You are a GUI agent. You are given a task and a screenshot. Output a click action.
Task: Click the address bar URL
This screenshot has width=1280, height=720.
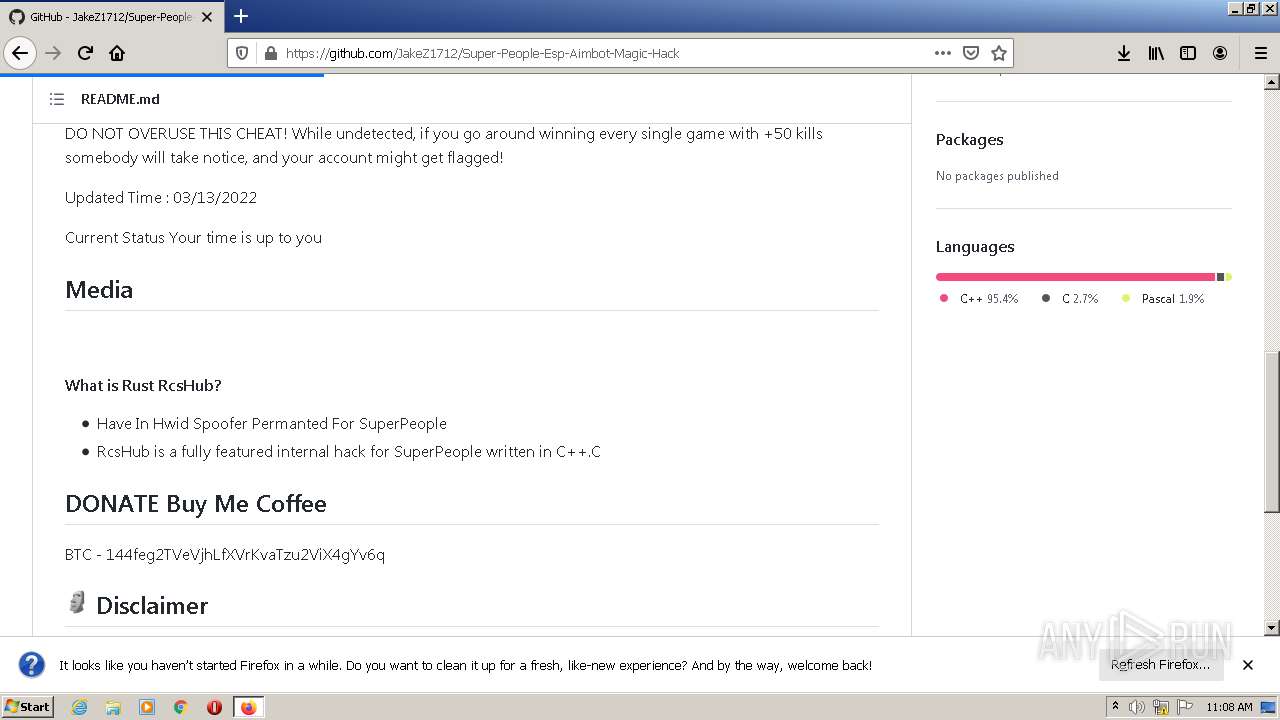(482, 53)
